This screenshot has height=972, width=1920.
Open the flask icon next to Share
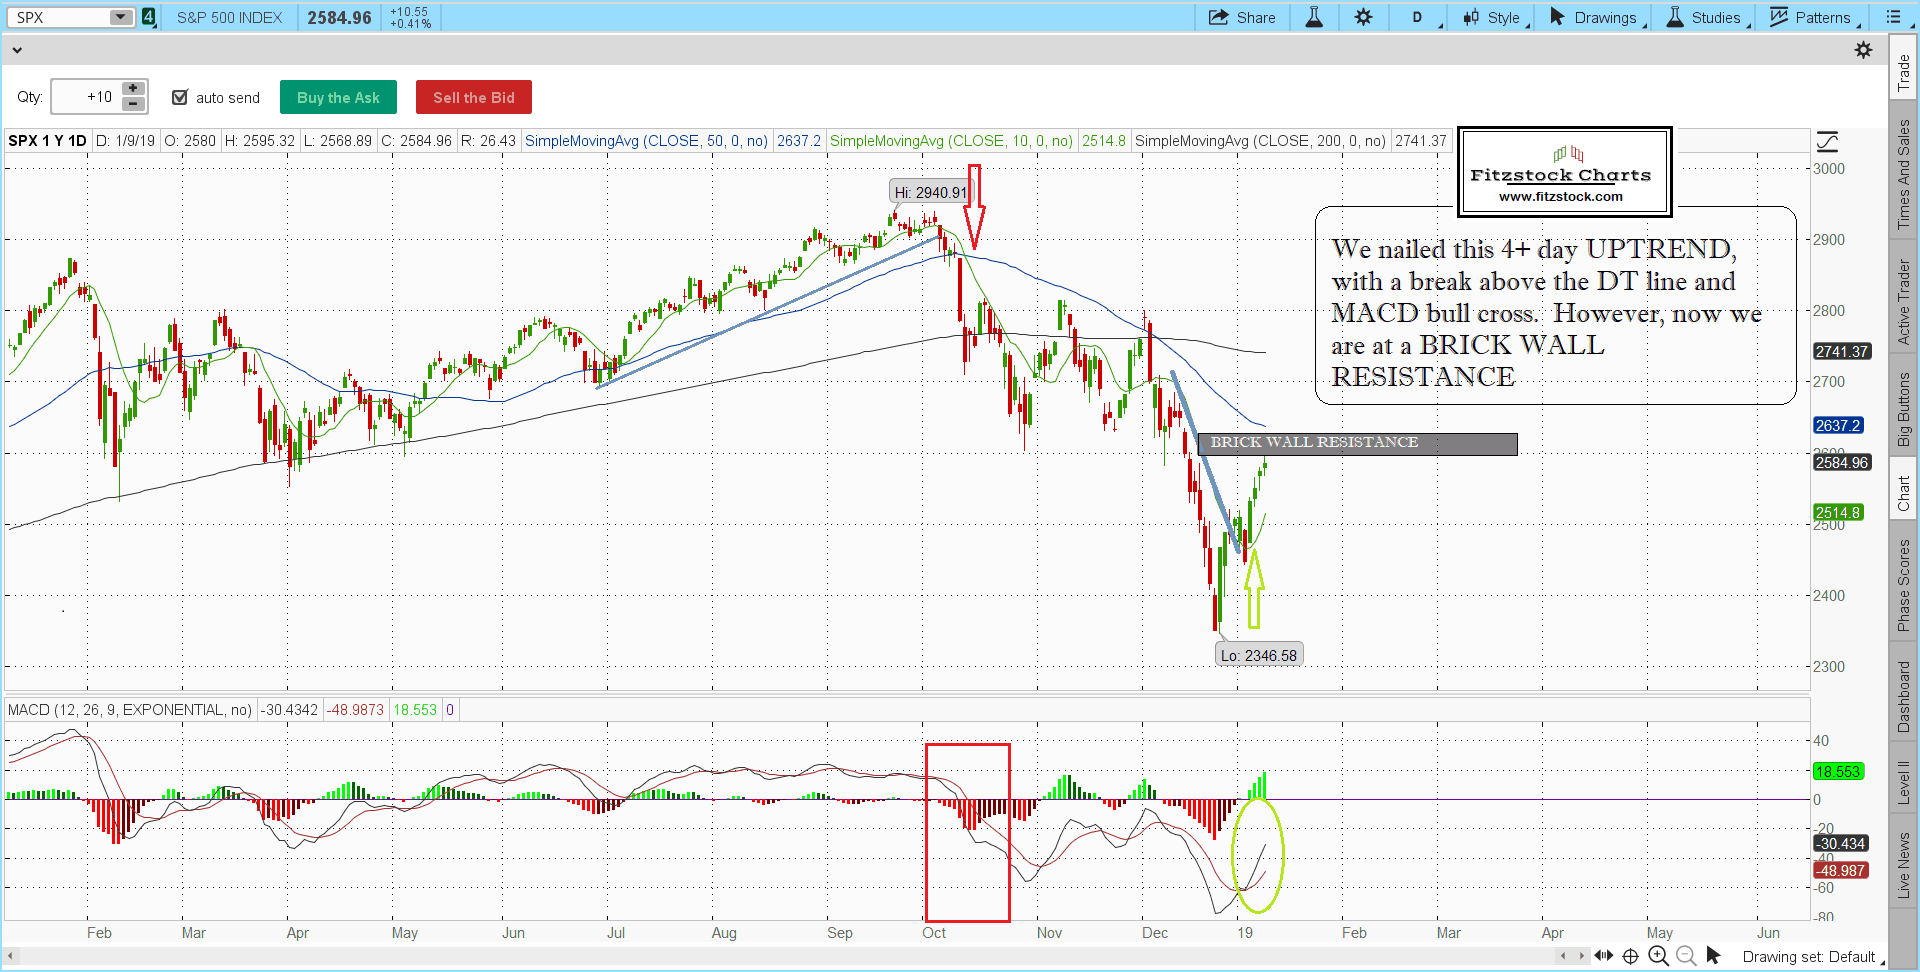click(x=1314, y=17)
